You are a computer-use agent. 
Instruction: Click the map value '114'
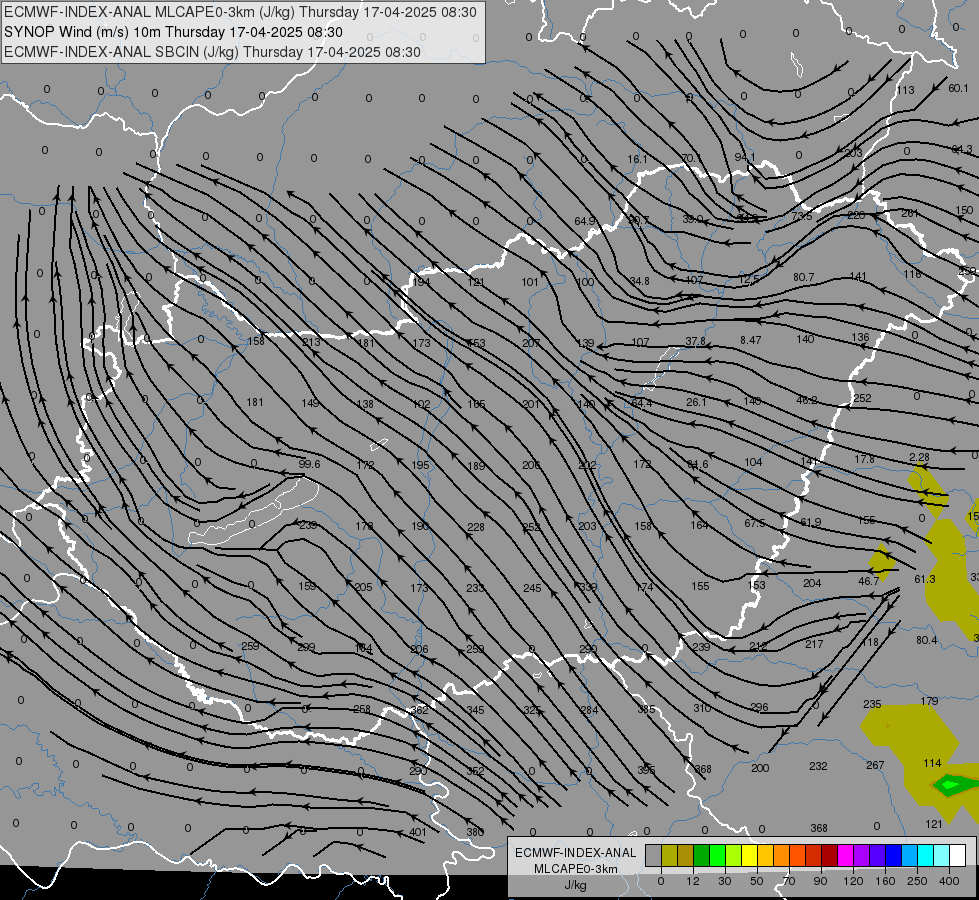[x=932, y=763]
